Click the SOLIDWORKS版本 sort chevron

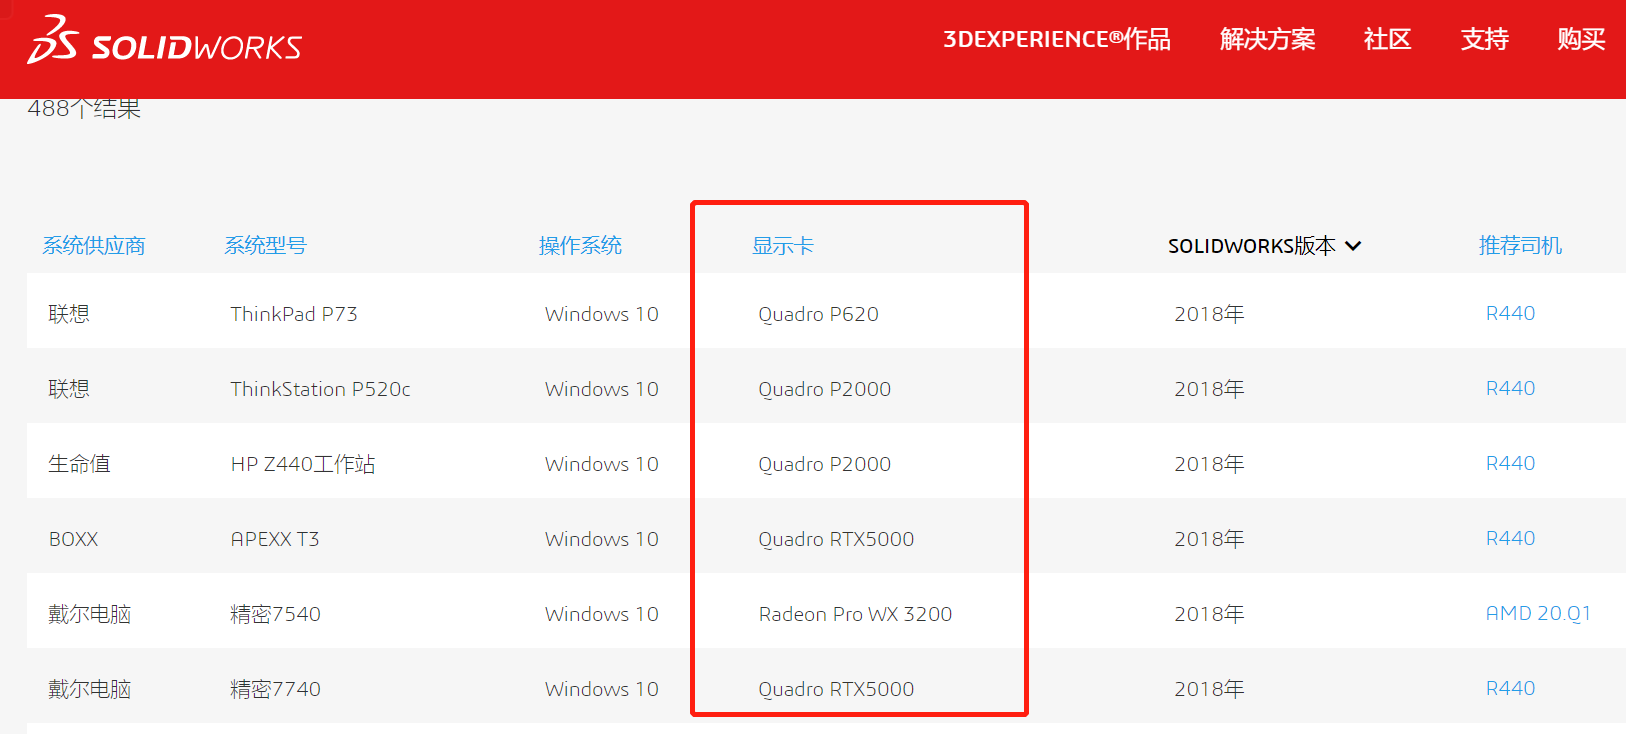(1353, 246)
